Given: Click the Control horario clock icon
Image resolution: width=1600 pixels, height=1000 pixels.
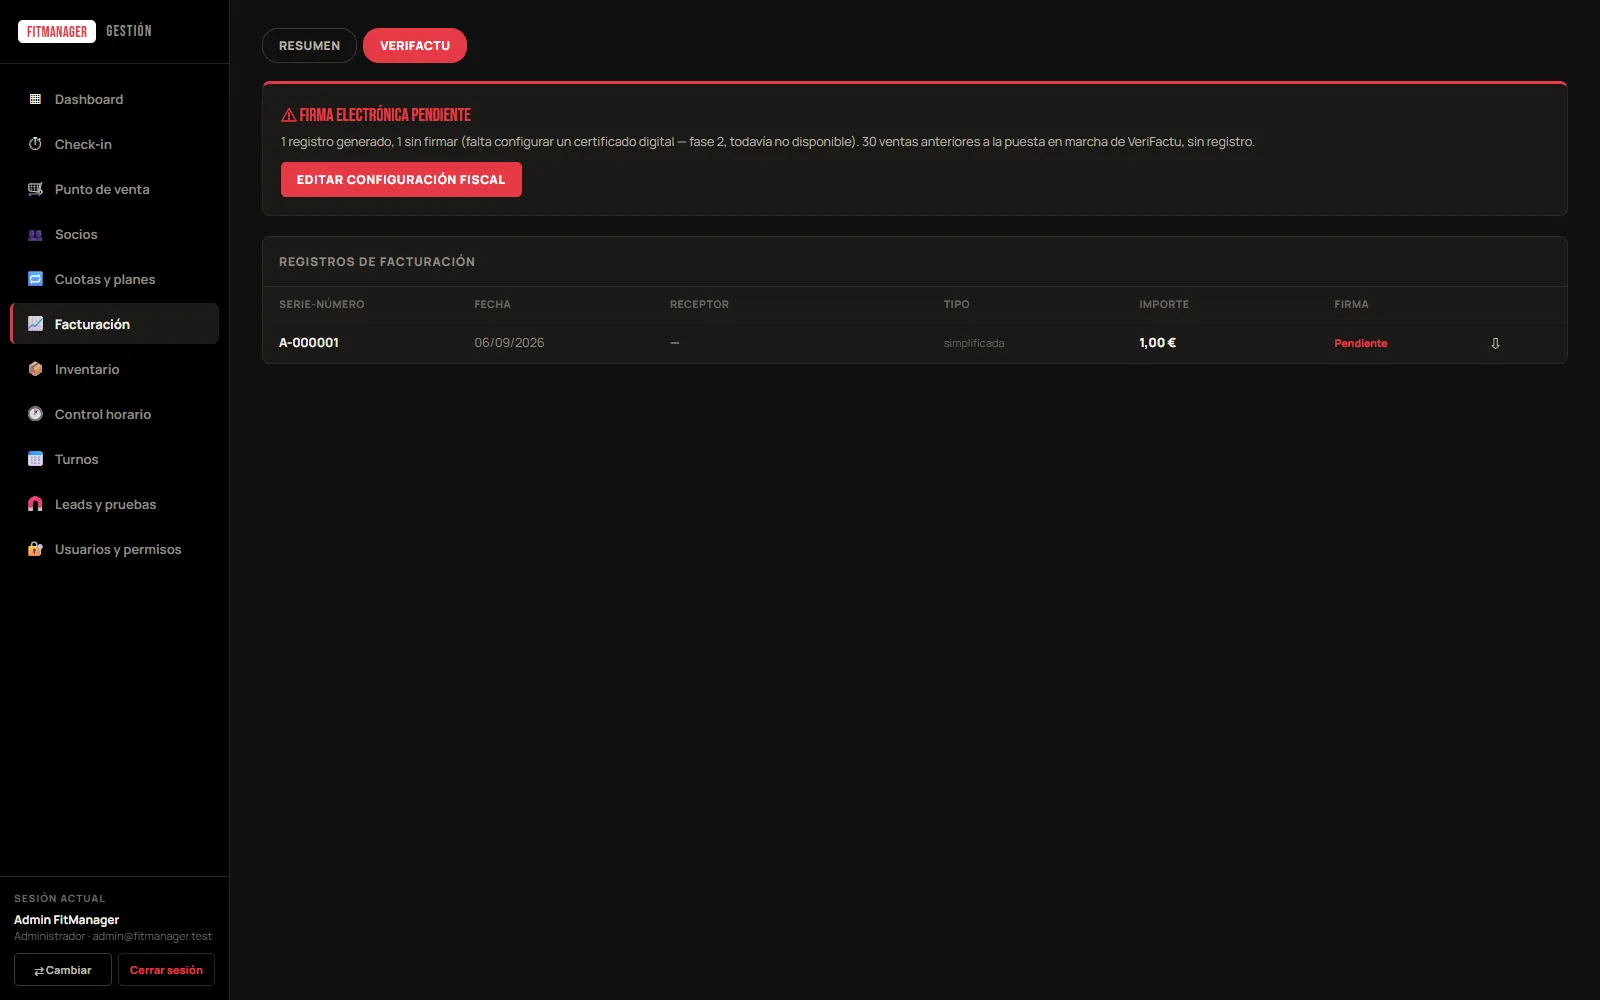Looking at the screenshot, I should [35, 414].
